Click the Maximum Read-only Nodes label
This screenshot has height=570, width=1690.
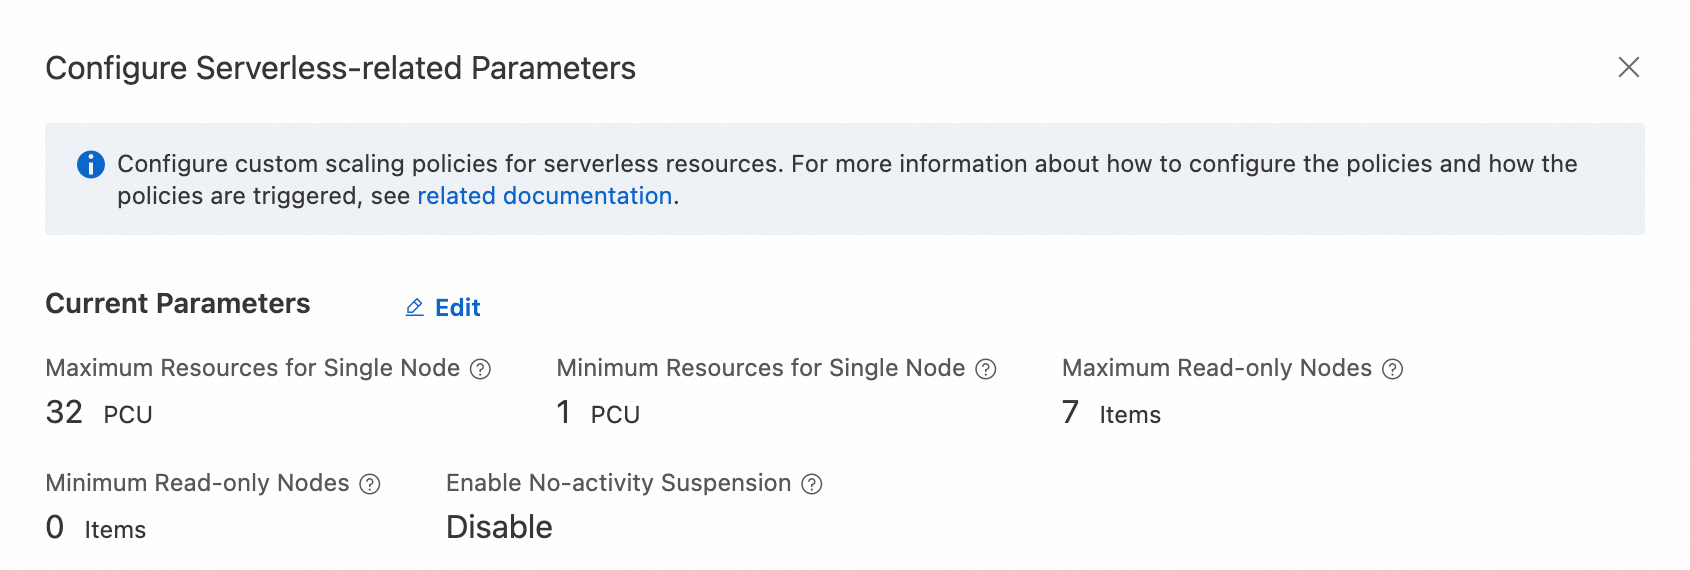pyautogui.click(x=1216, y=368)
